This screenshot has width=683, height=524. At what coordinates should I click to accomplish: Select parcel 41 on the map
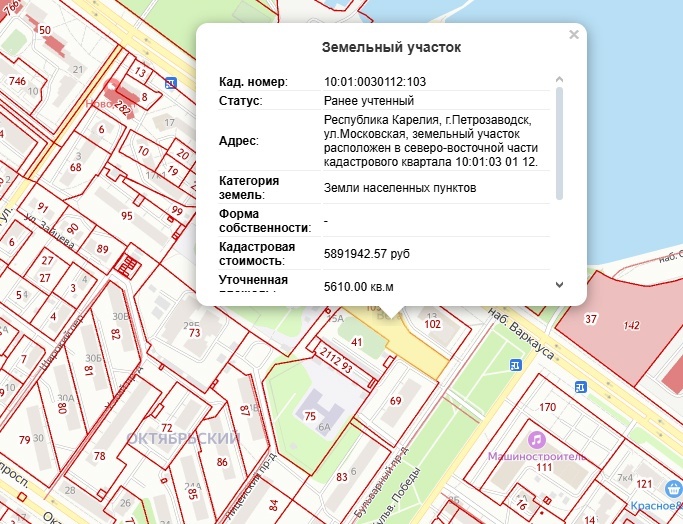357,342
